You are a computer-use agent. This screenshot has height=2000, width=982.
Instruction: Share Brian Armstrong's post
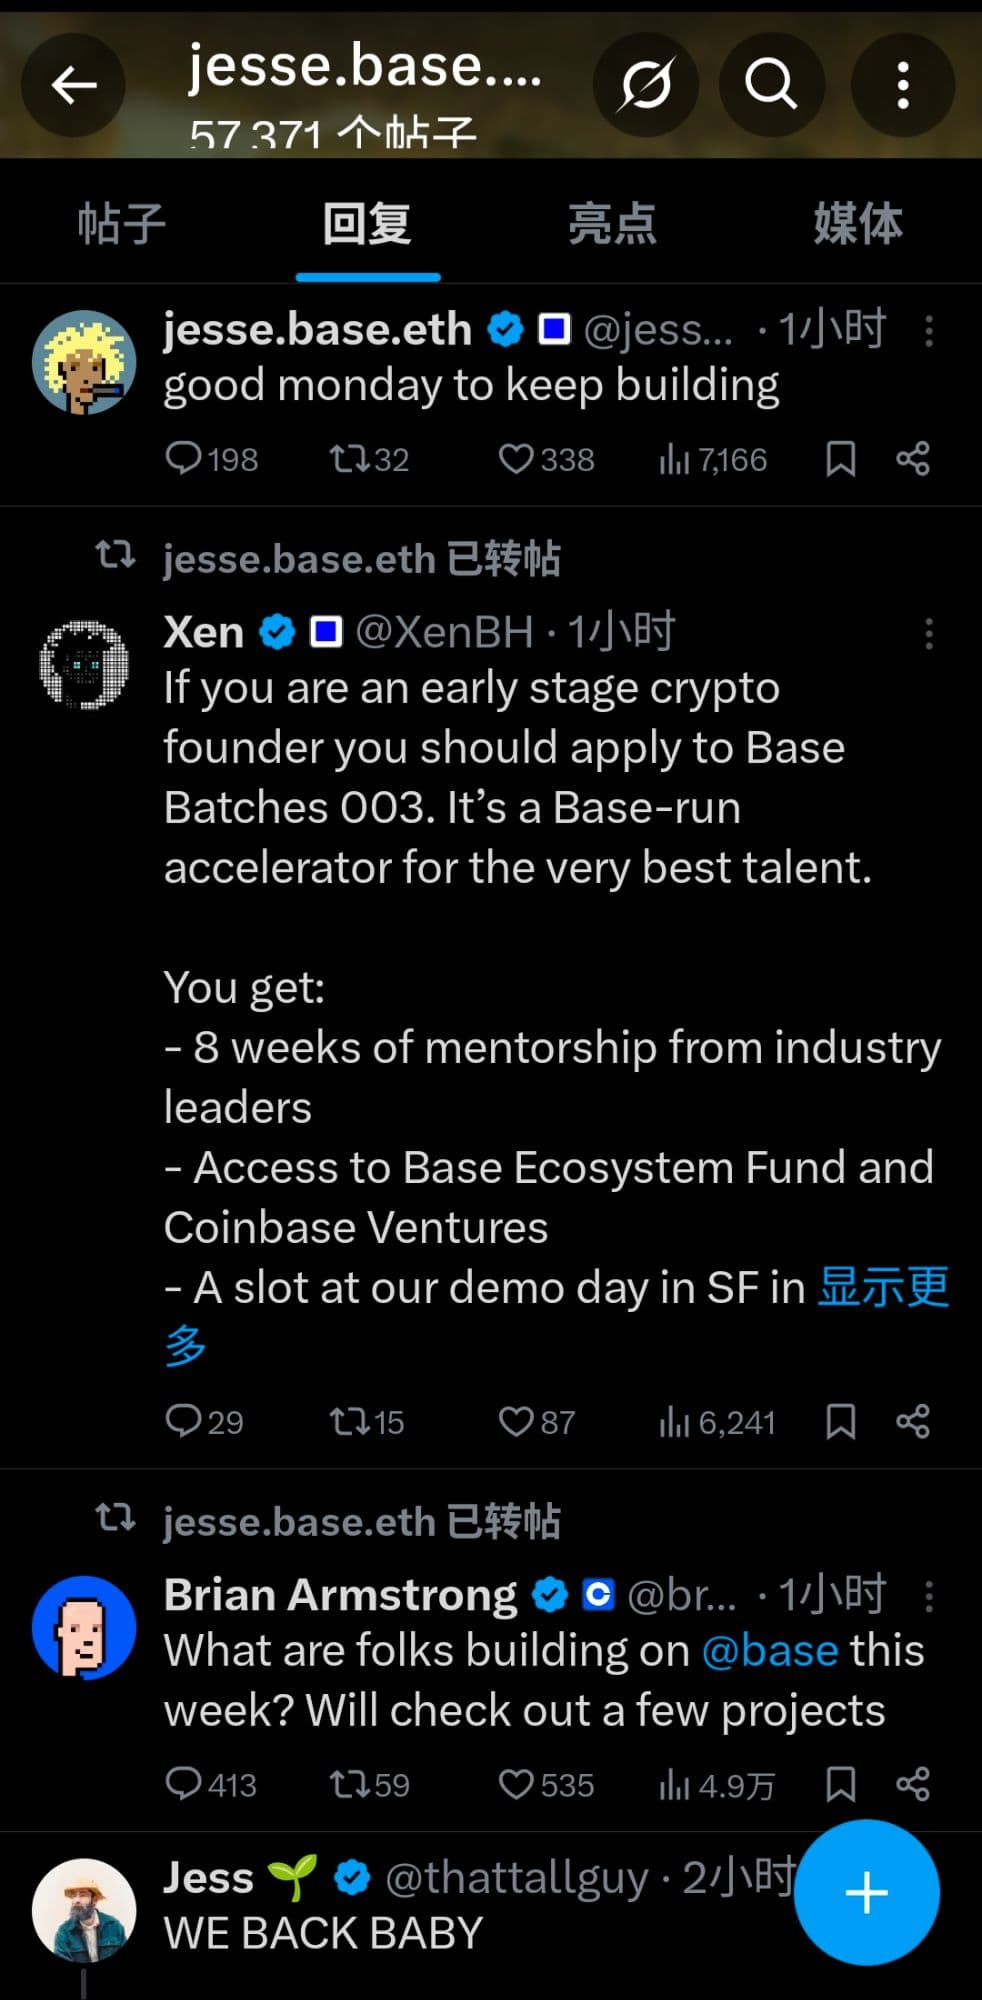tap(913, 1784)
